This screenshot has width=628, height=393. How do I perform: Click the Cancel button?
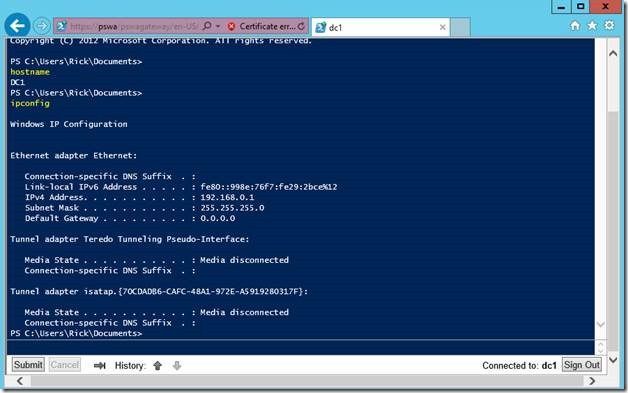coord(64,365)
